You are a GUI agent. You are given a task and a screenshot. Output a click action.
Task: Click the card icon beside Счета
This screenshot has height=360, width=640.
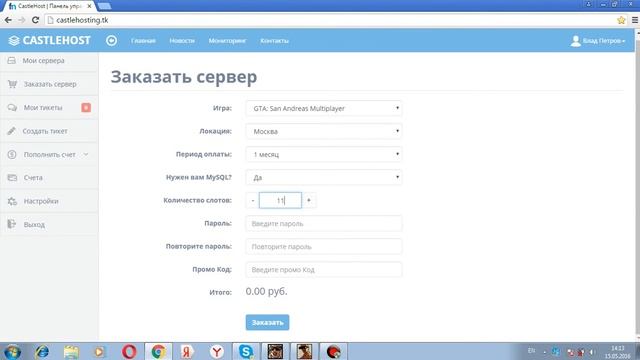coord(12,178)
